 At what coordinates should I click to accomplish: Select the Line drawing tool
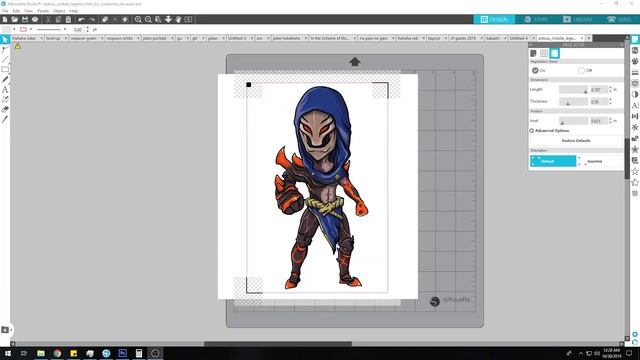[x=5, y=60]
